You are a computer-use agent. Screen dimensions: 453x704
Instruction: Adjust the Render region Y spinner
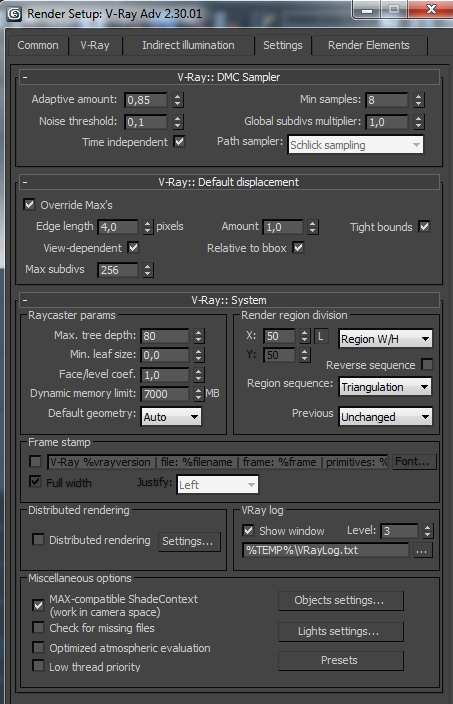pos(305,355)
